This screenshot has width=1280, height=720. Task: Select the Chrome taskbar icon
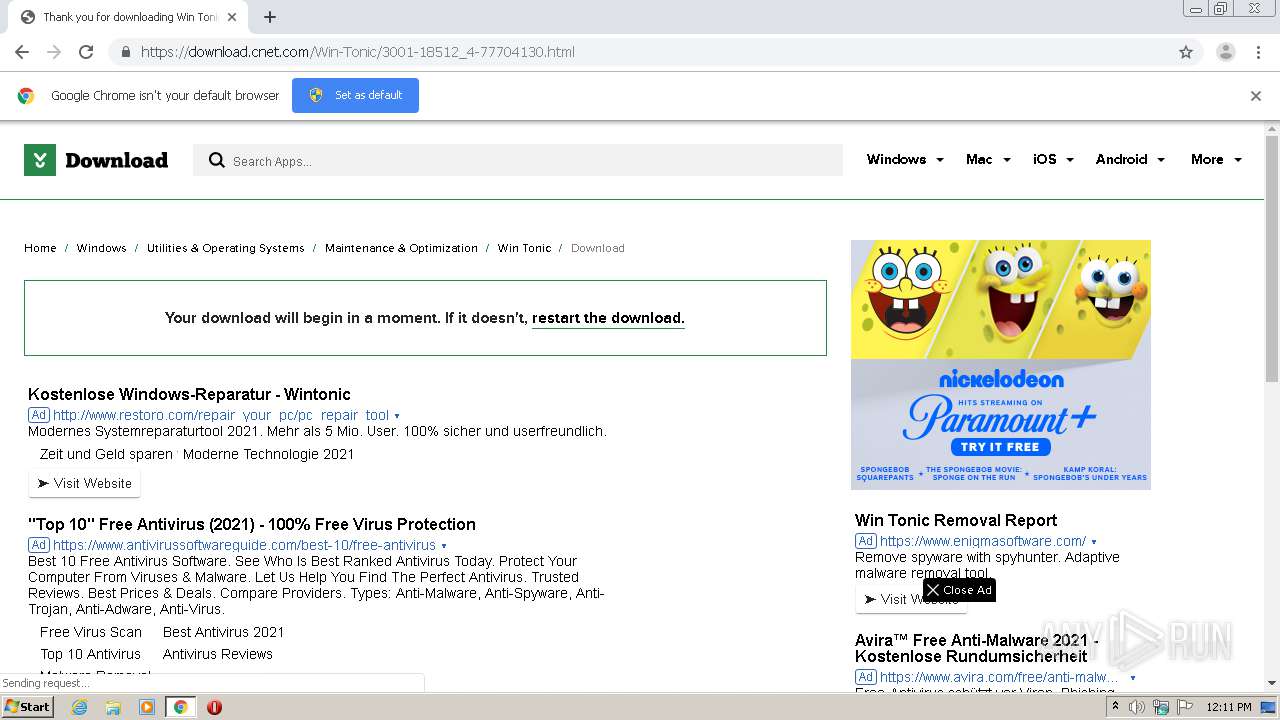point(180,707)
